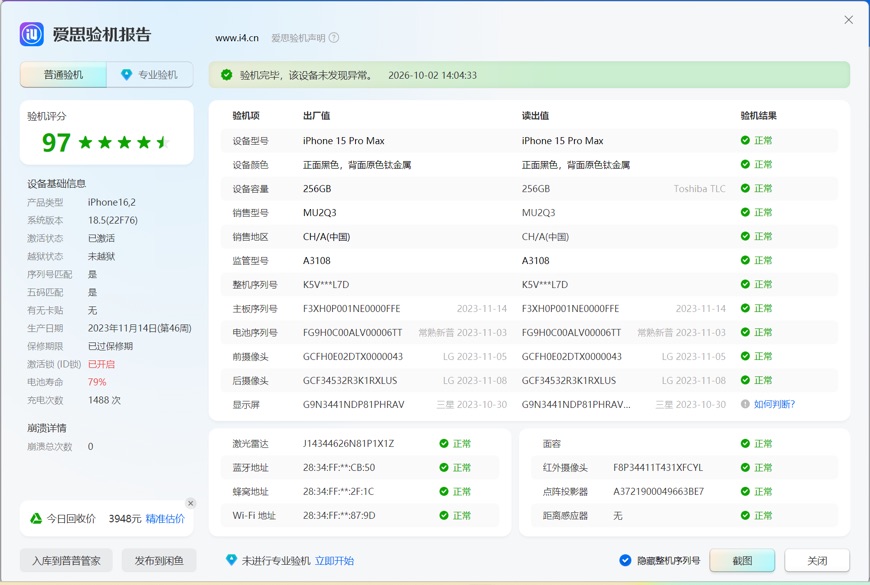Click the 出厂值 column header
This screenshot has width=870, height=585.
point(316,115)
